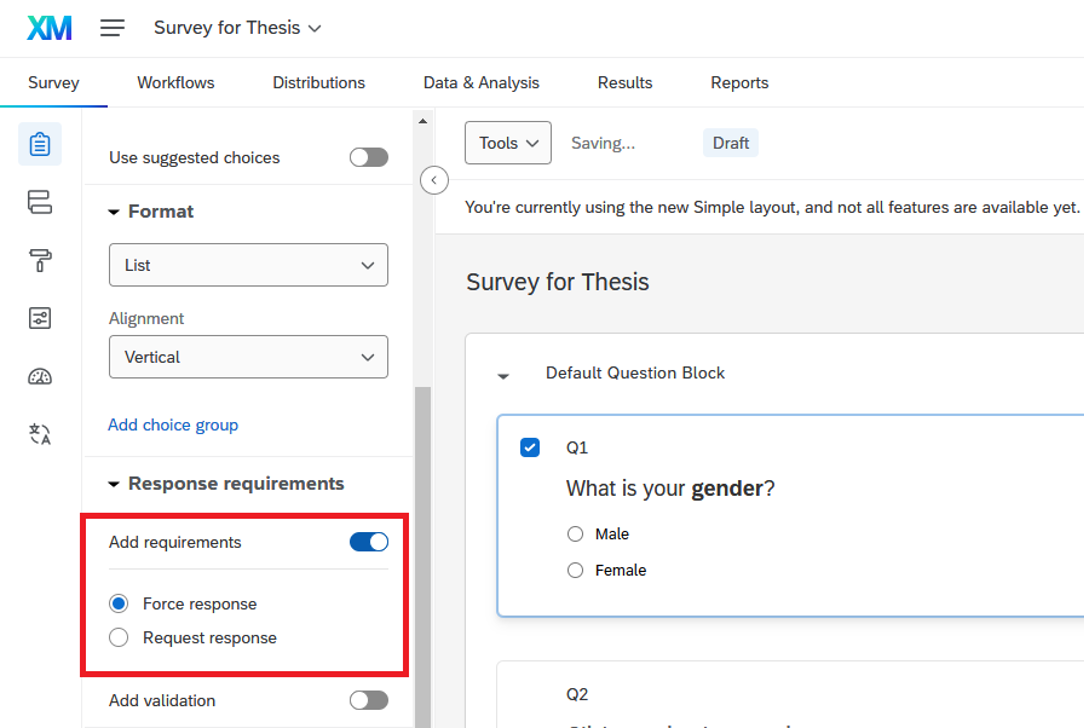Uncheck the Q1 question checkbox
1084x728 pixels.
(530, 448)
